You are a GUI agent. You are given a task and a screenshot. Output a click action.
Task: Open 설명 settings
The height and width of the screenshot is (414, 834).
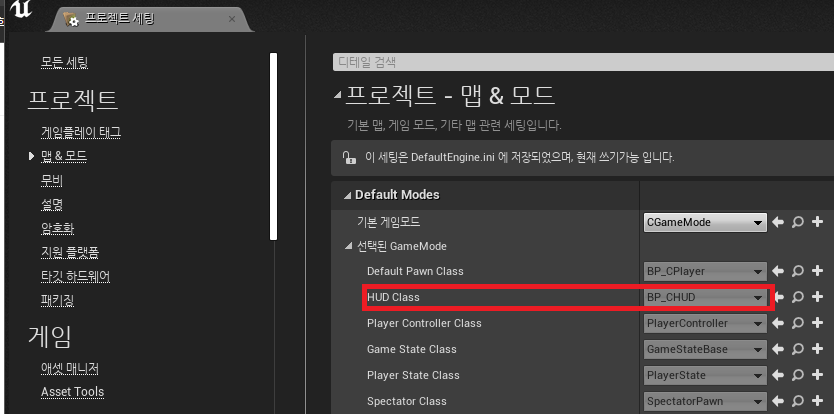point(52,204)
